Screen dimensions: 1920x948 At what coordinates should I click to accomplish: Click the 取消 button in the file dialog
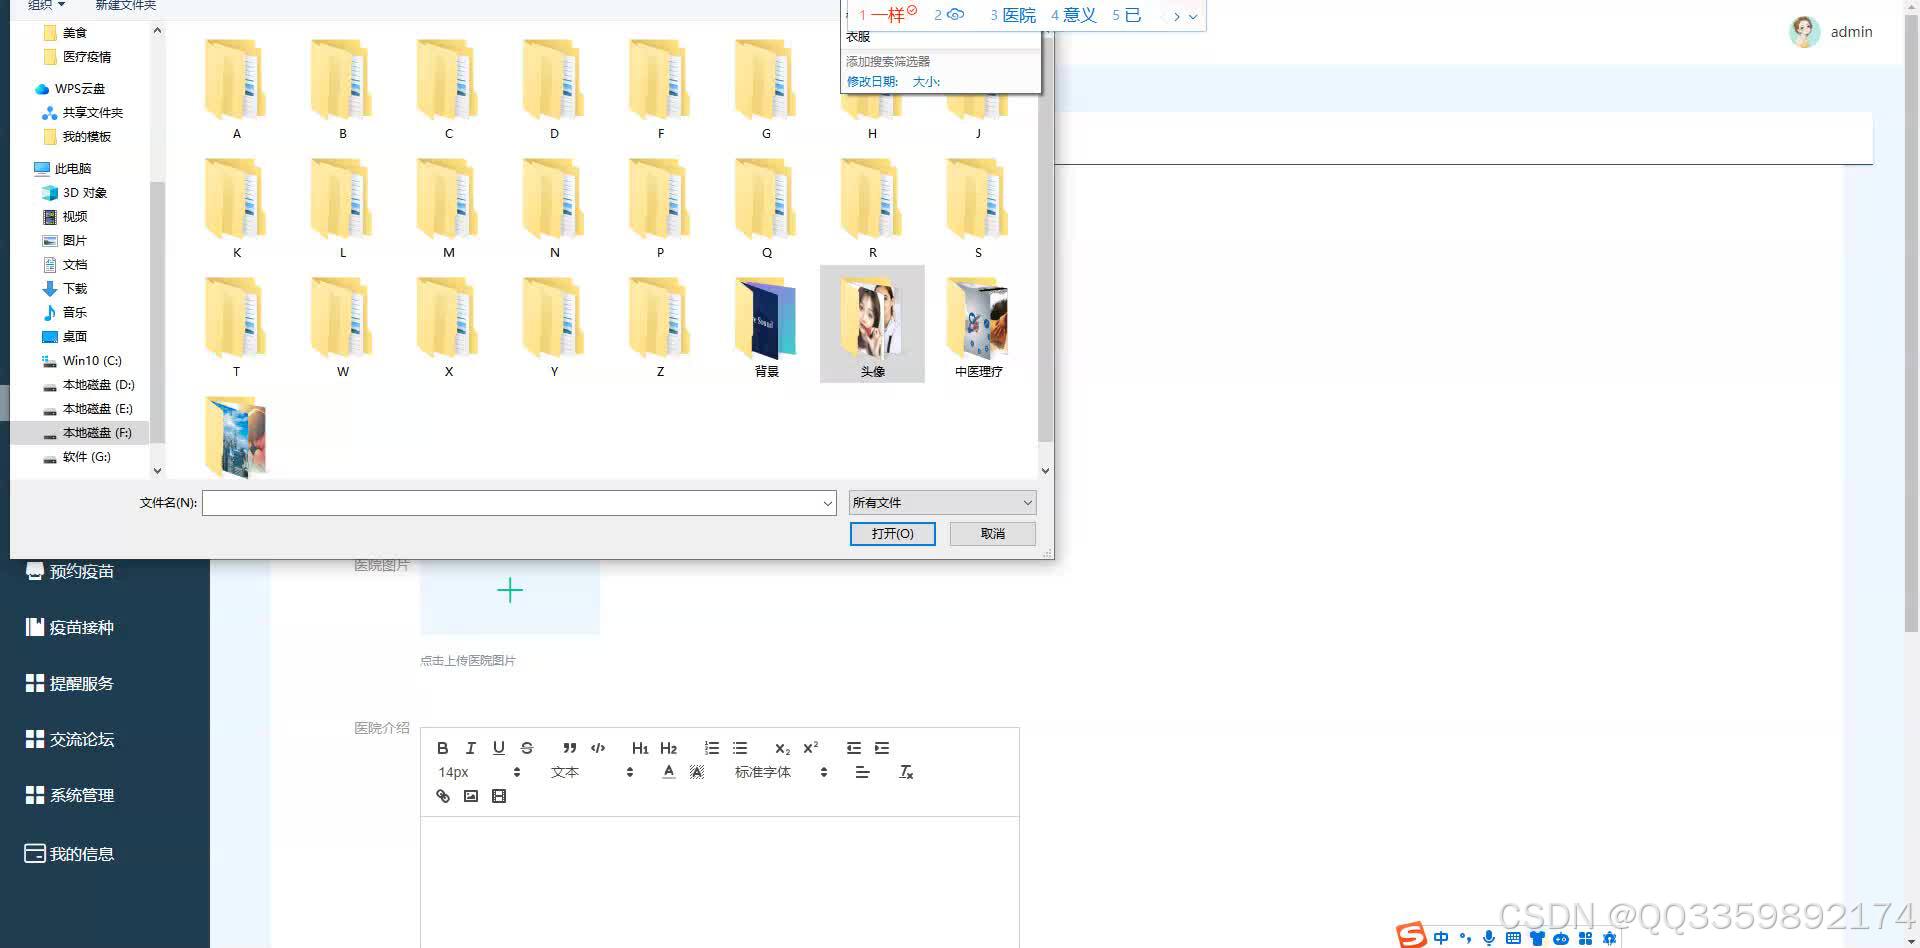pos(992,534)
